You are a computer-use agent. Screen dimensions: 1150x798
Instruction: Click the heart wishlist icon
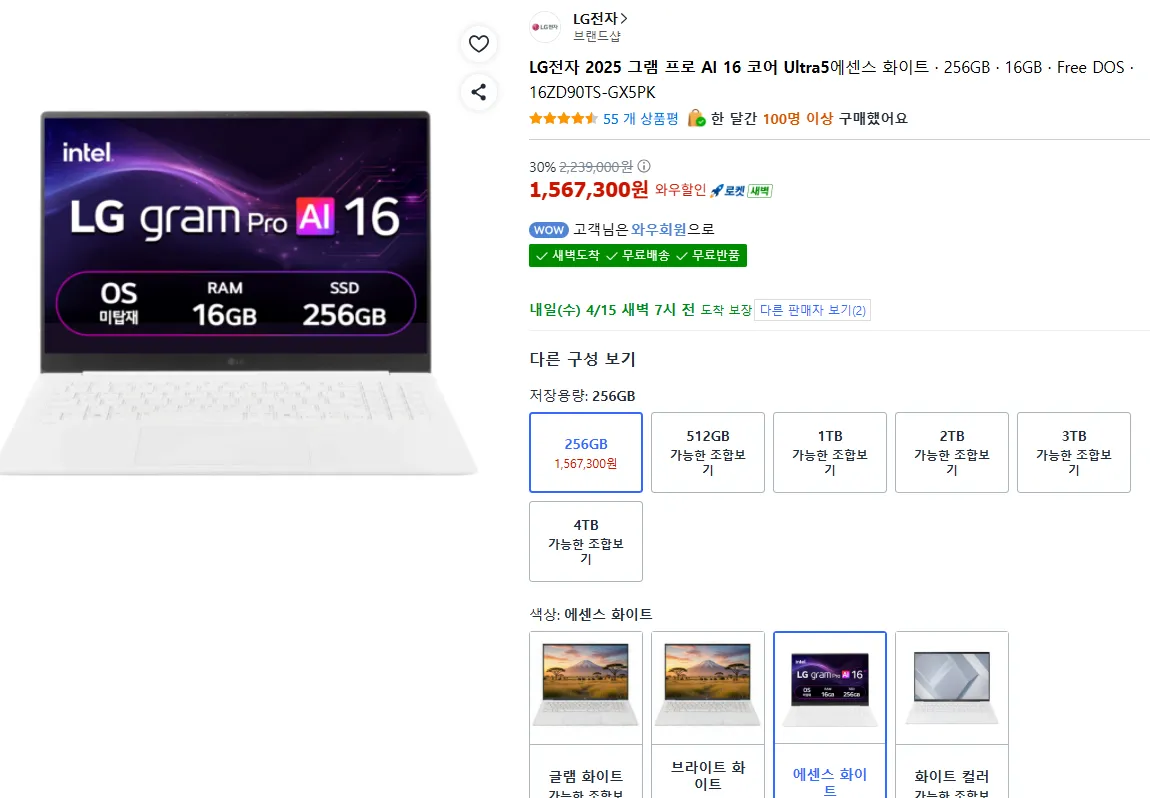point(478,43)
